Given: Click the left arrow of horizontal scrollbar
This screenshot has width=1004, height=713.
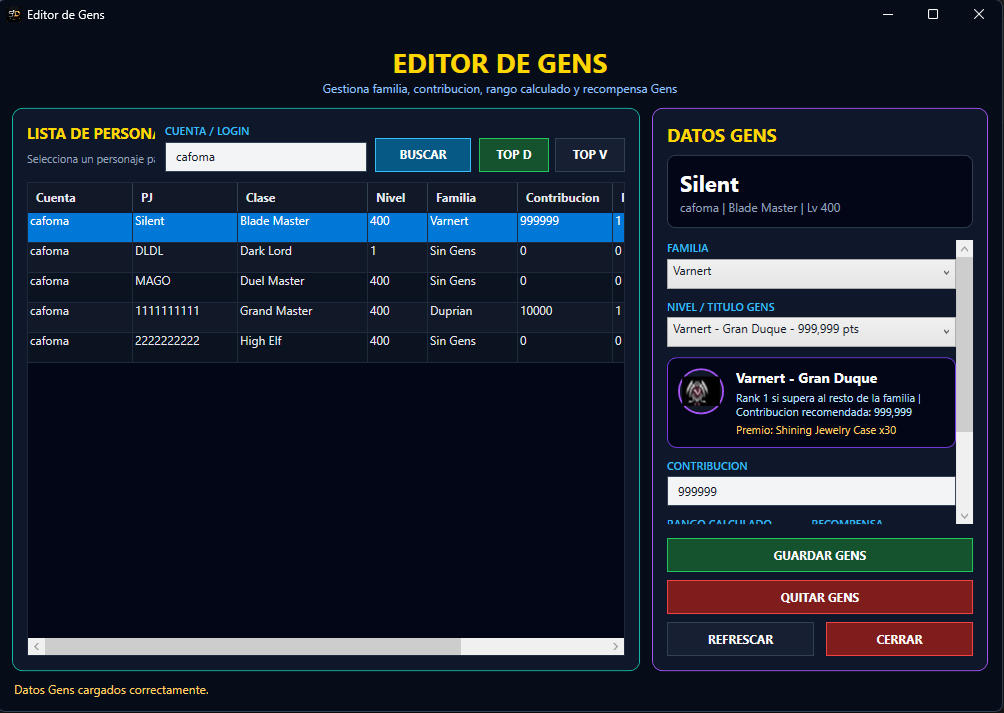Looking at the screenshot, I should 36,646.
